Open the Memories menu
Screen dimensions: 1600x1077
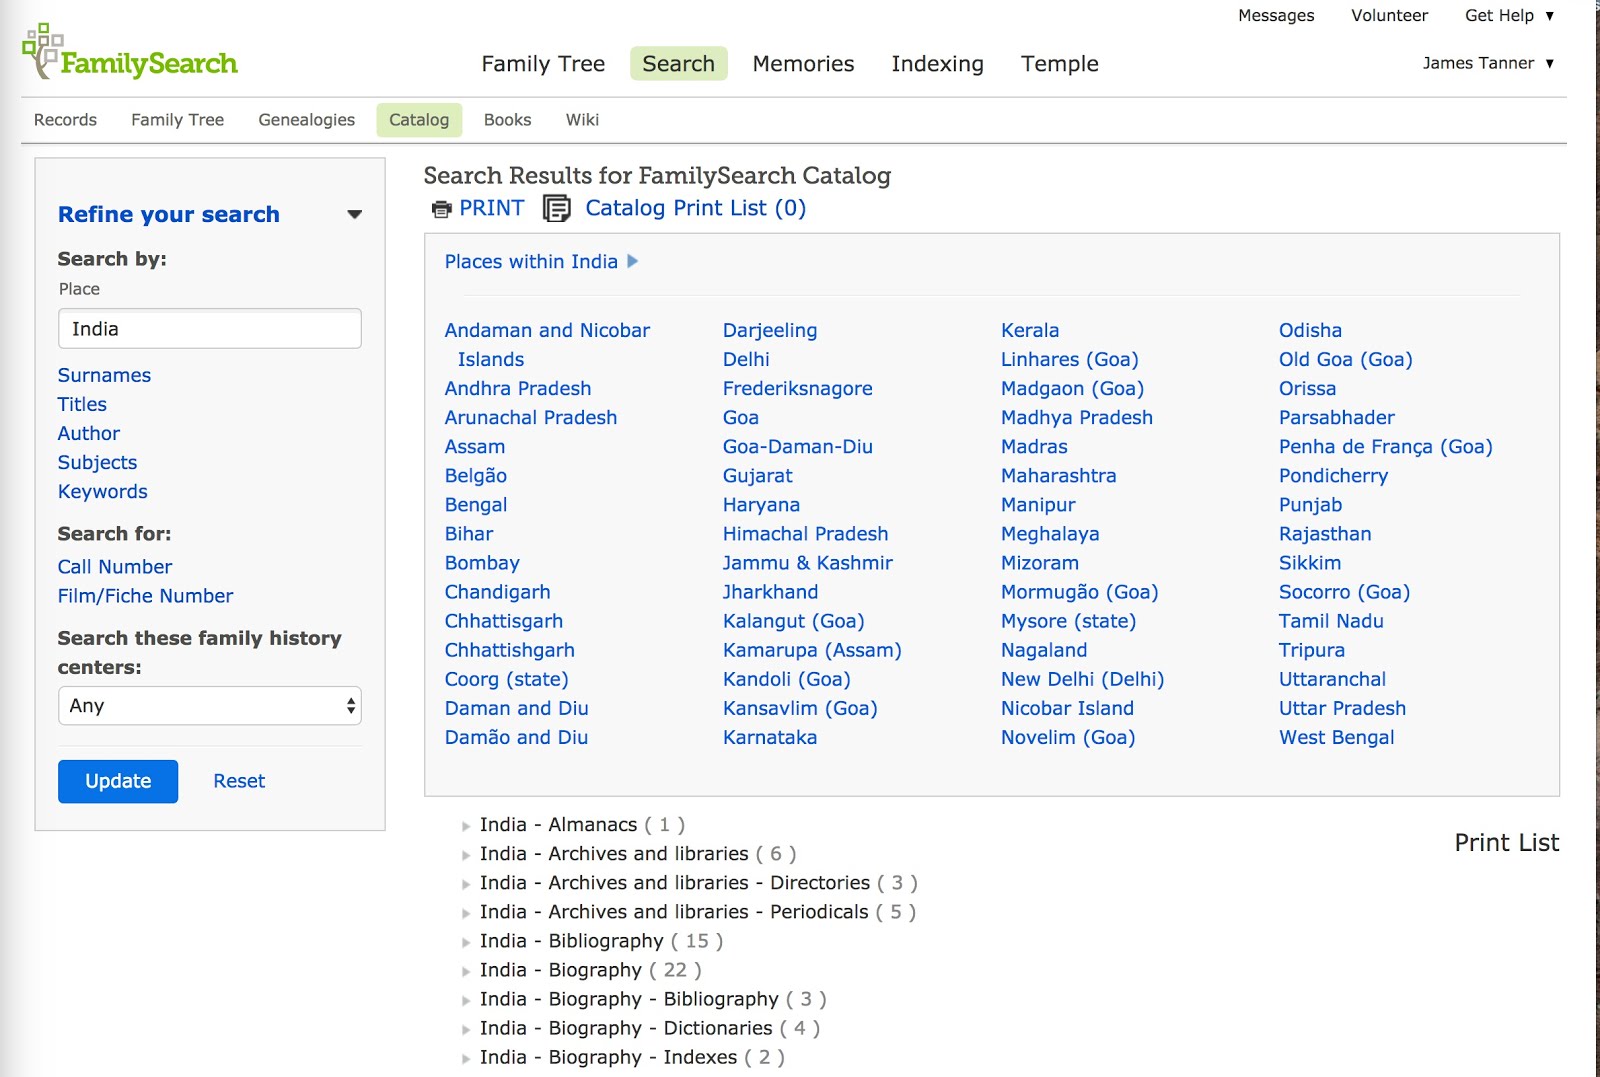tap(803, 64)
